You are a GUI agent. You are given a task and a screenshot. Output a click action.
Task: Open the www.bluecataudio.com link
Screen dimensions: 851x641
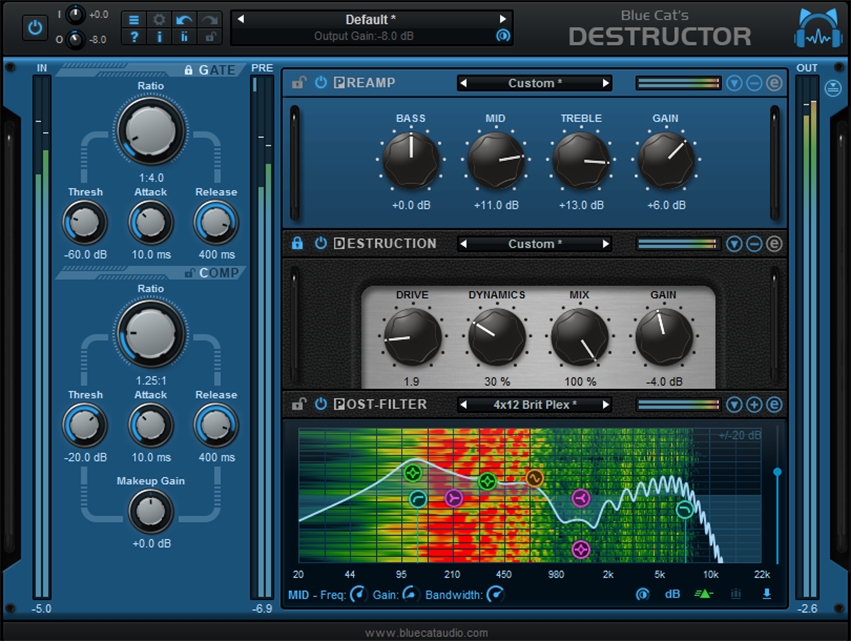coord(426,632)
